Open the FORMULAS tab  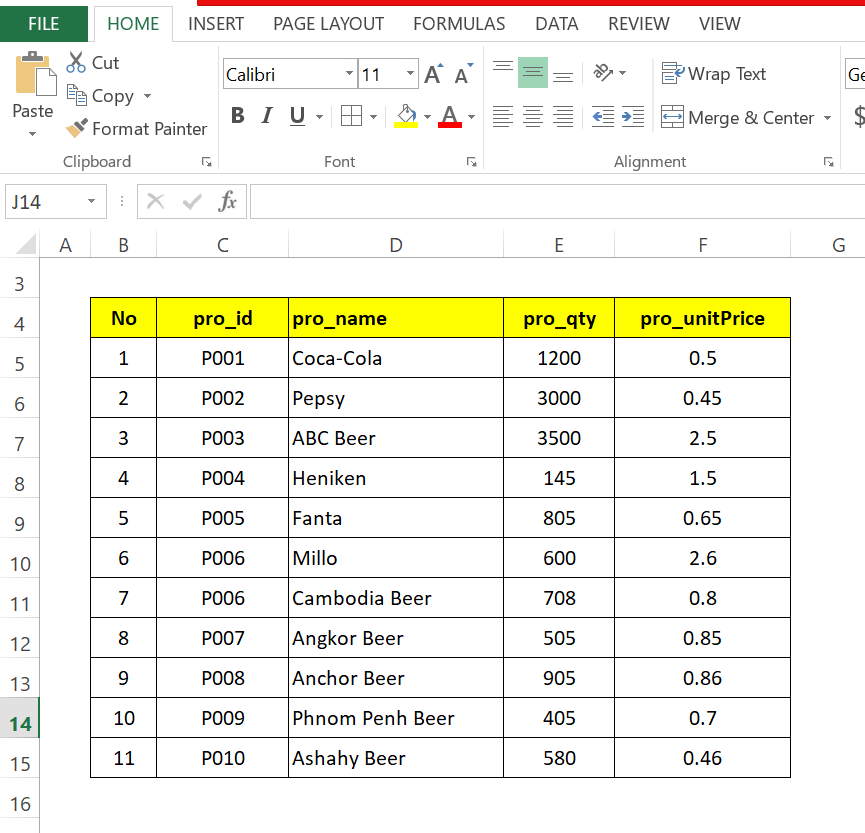(459, 24)
